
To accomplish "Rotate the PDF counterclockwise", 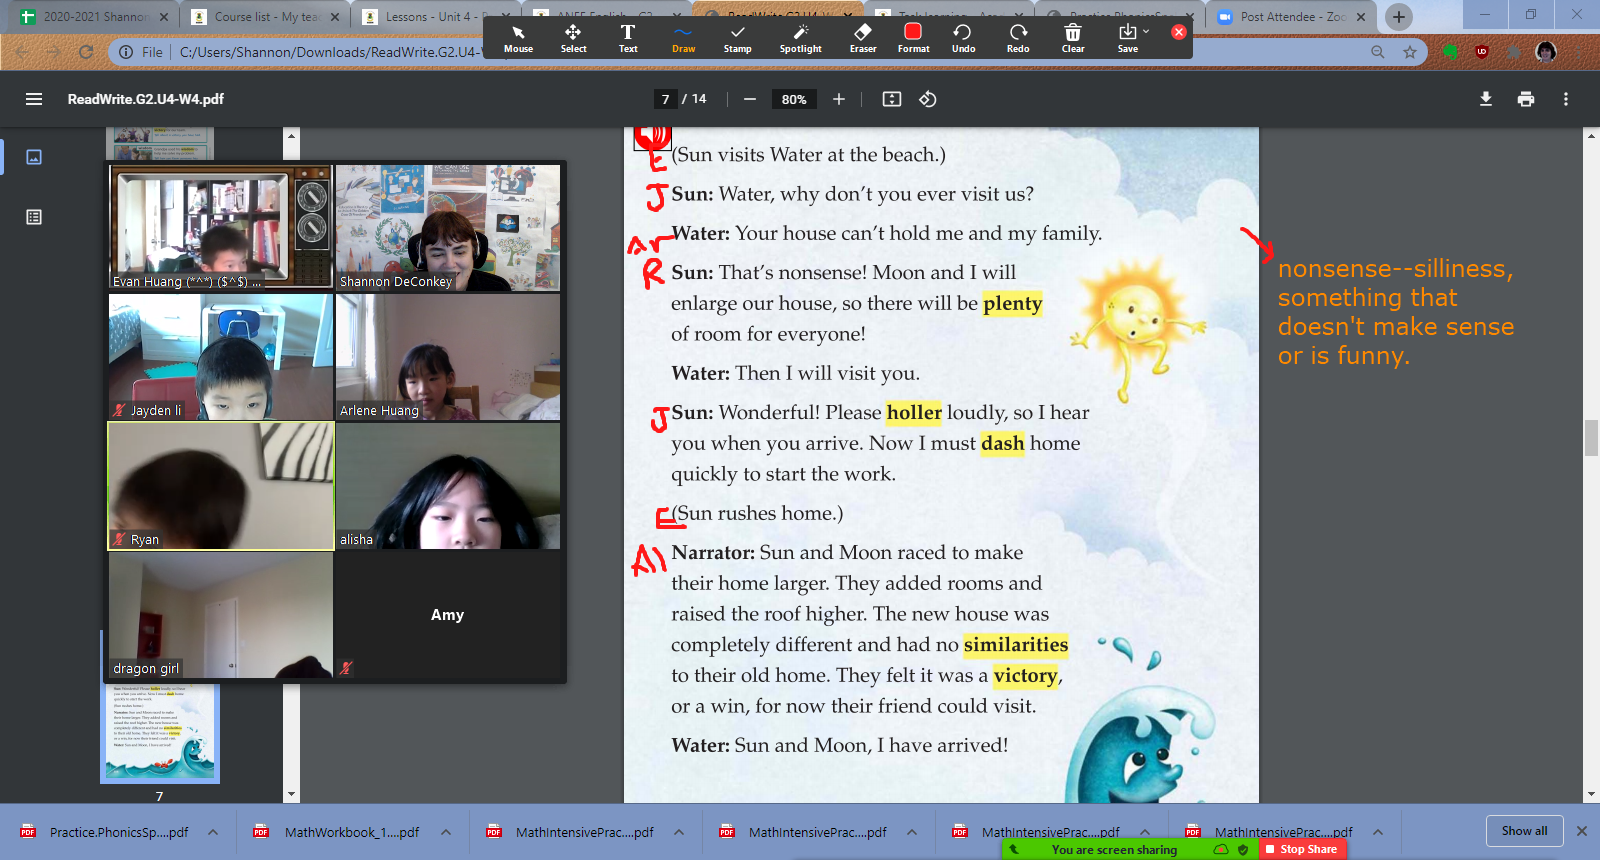I will click(928, 99).
